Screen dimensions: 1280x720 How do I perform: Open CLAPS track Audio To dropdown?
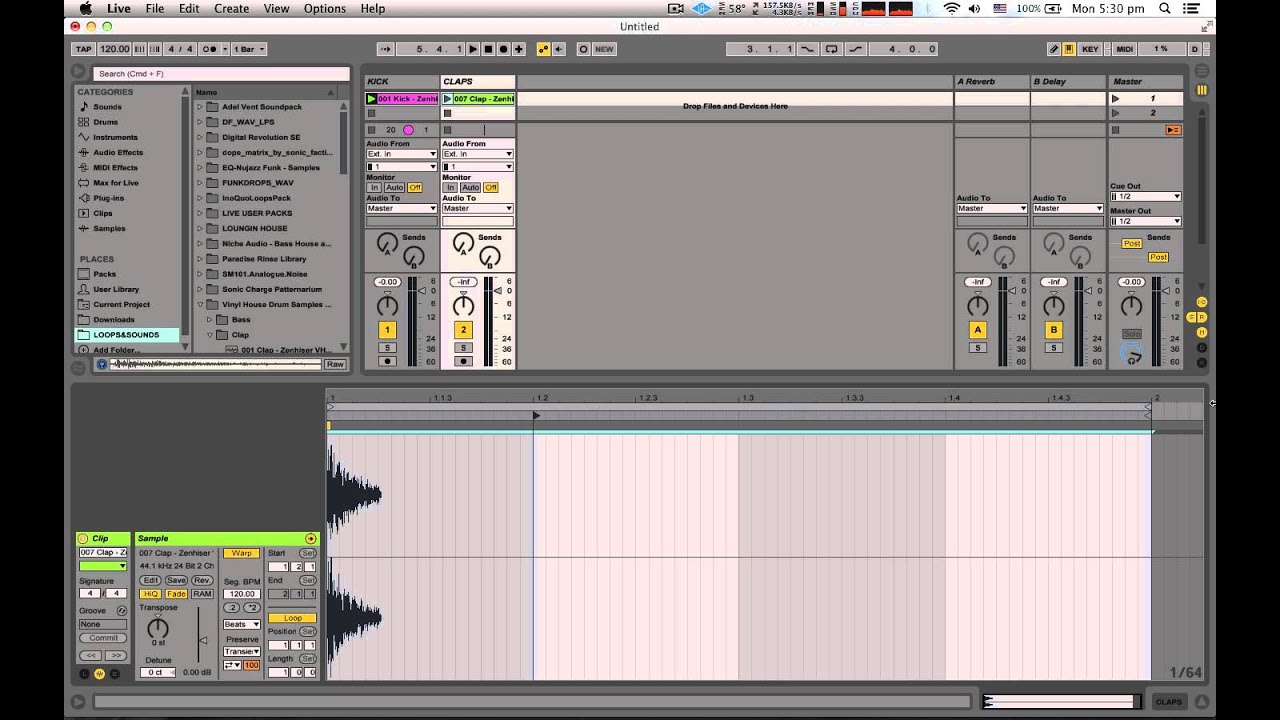pos(477,208)
